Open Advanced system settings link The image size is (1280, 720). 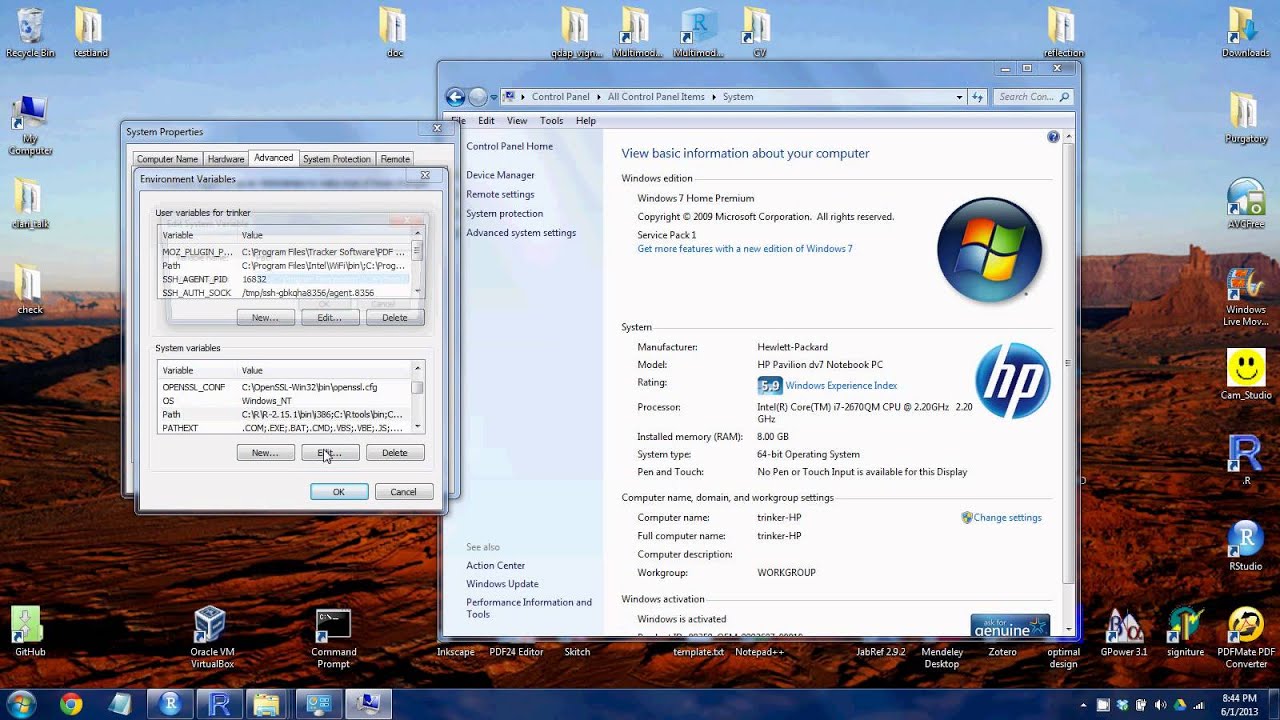pos(521,233)
